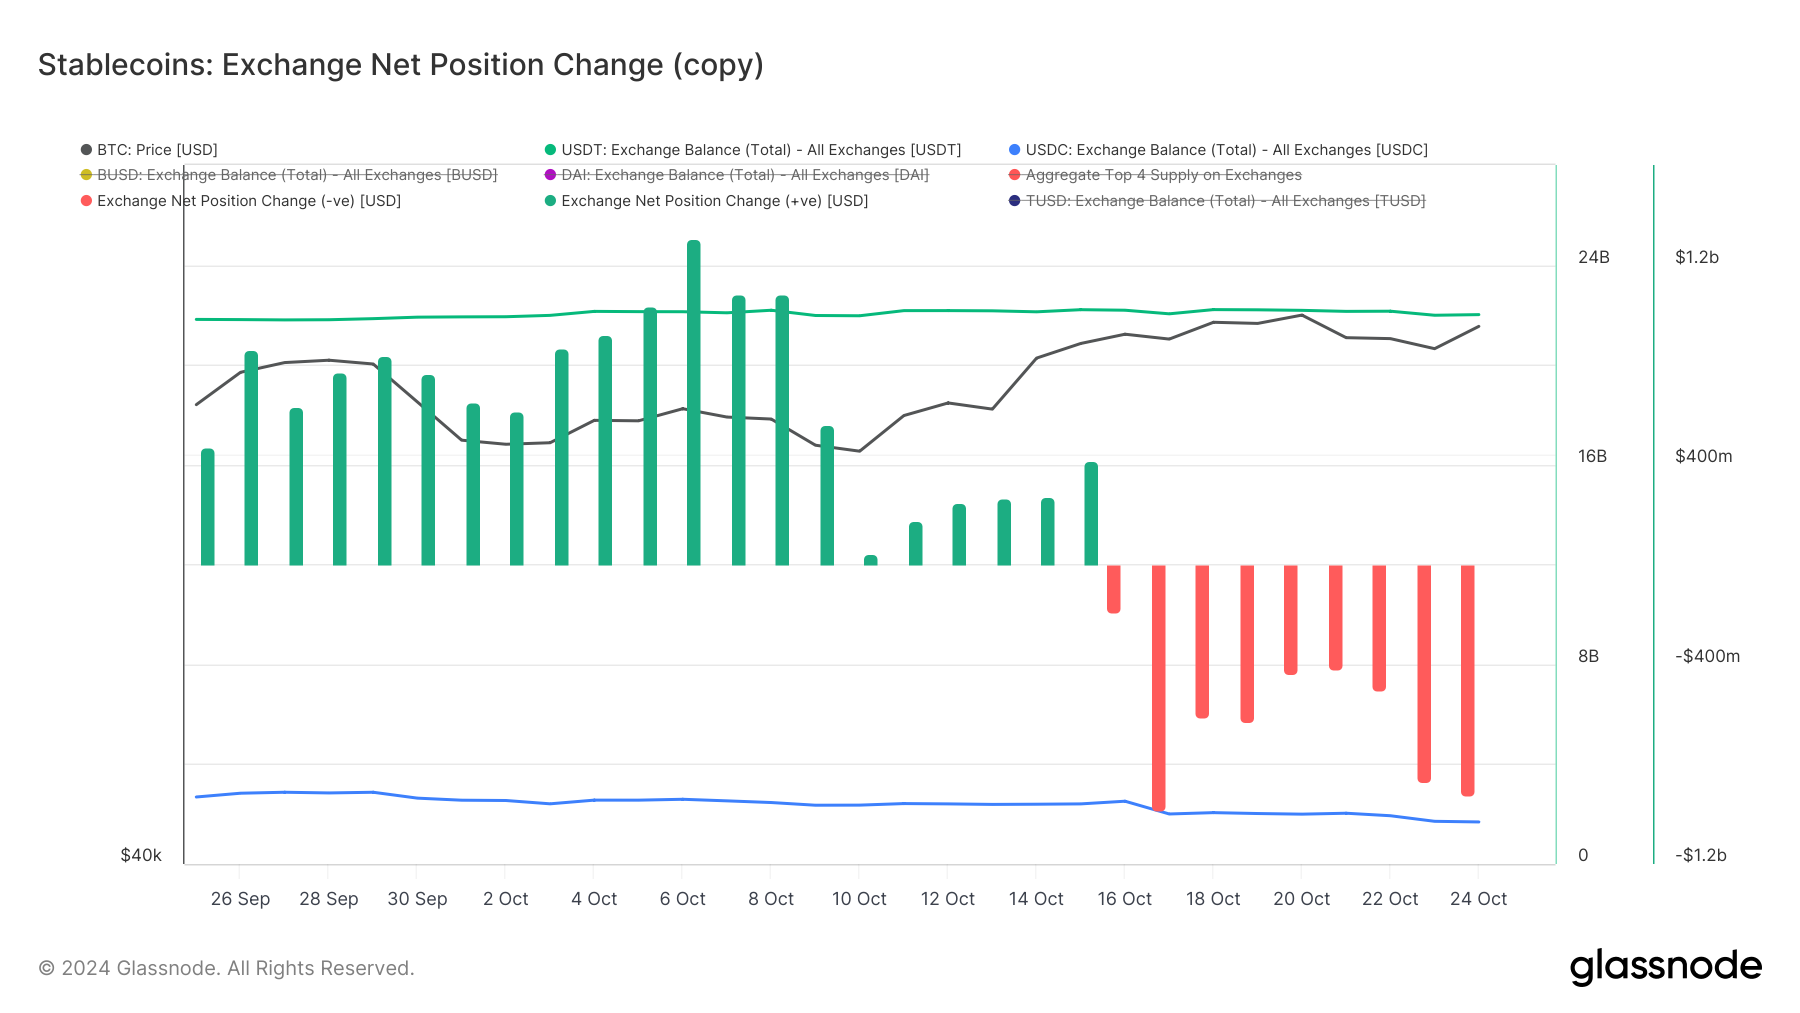Click the glassnode logo
The image size is (1800, 1013).
click(x=1665, y=967)
